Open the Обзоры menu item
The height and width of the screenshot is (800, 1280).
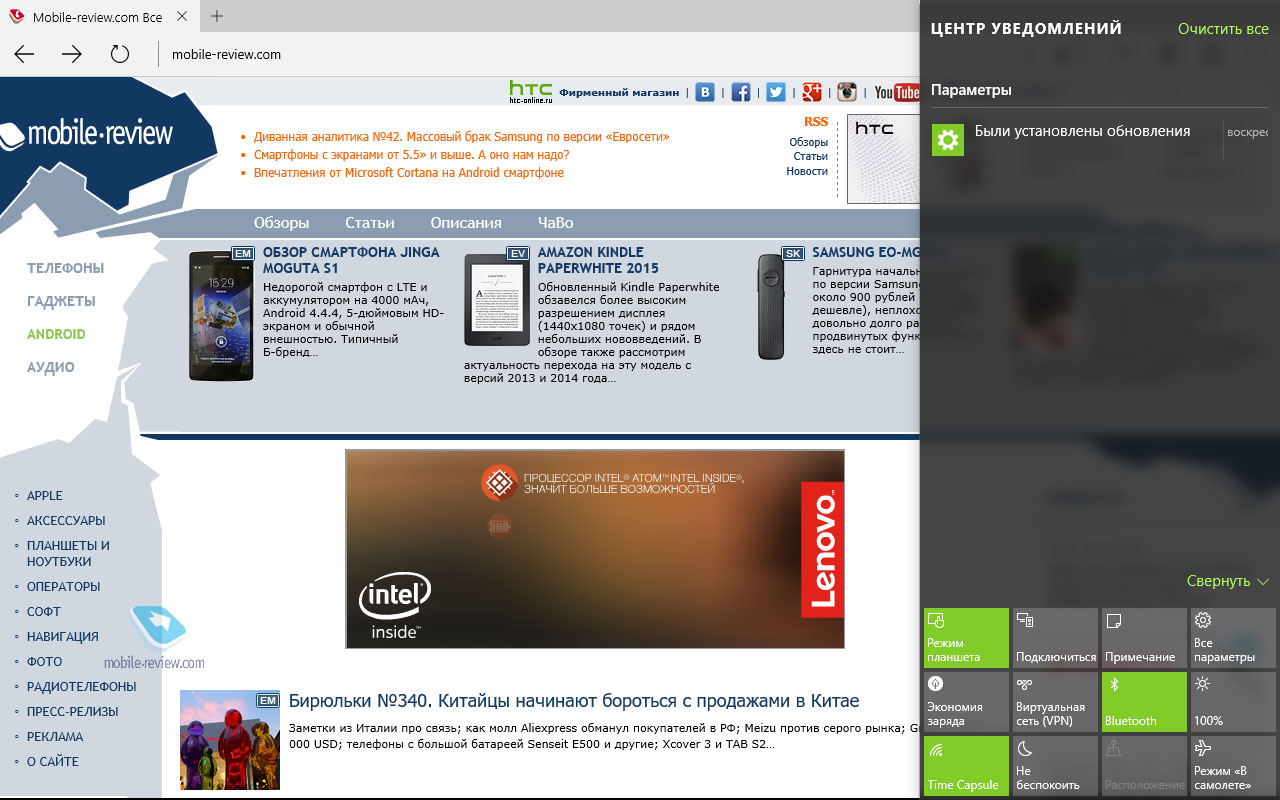(281, 223)
